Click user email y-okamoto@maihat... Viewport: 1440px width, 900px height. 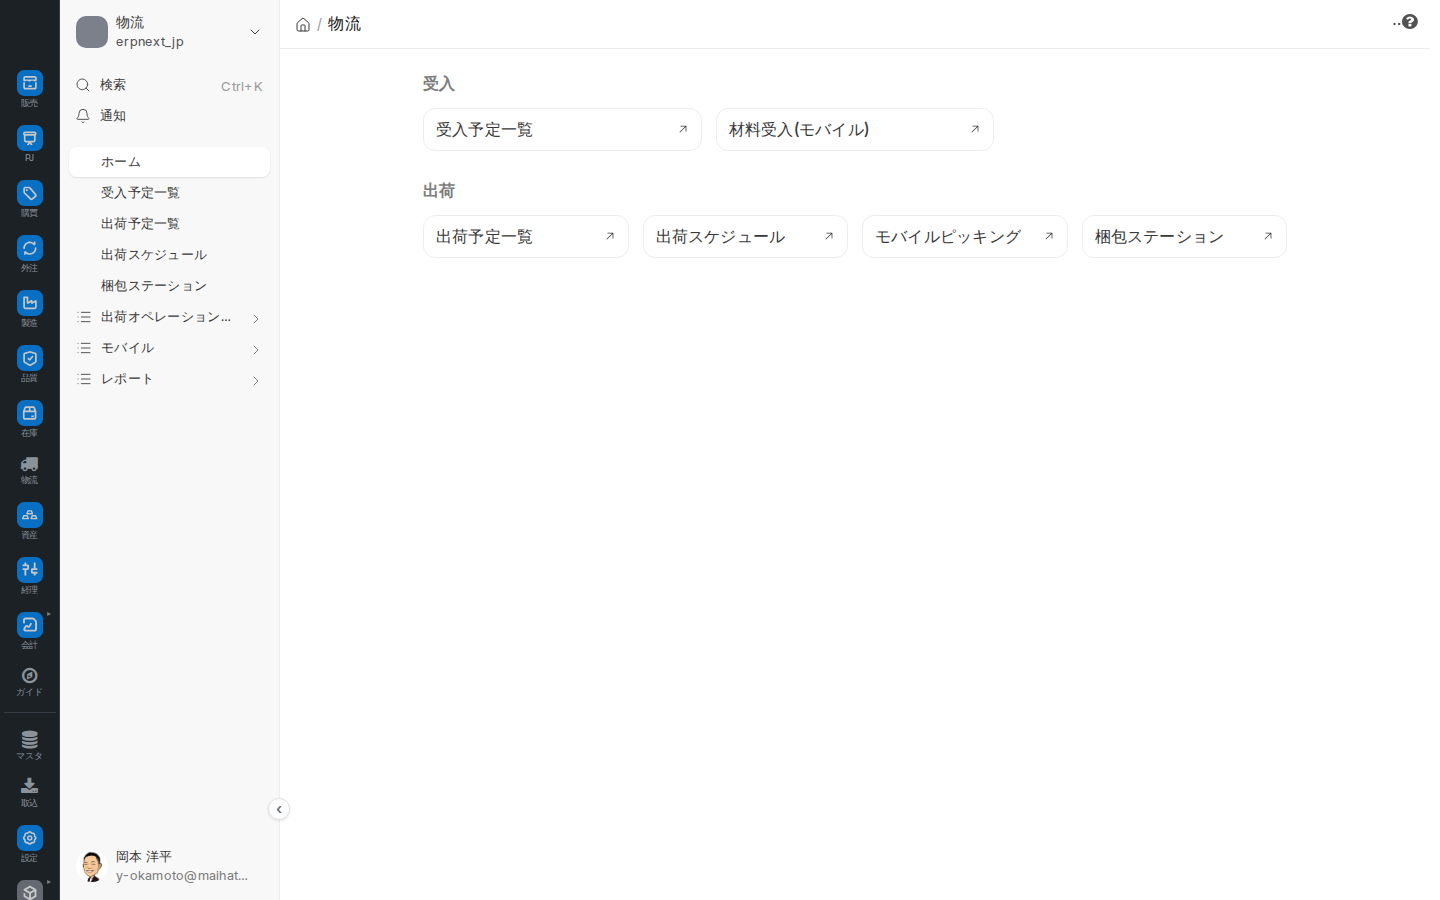click(182, 876)
